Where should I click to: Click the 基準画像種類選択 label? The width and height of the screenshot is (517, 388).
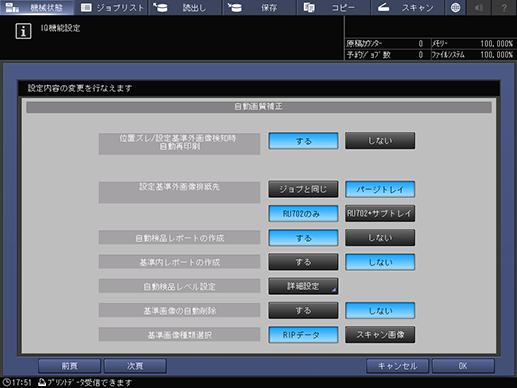(x=179, y=335)
